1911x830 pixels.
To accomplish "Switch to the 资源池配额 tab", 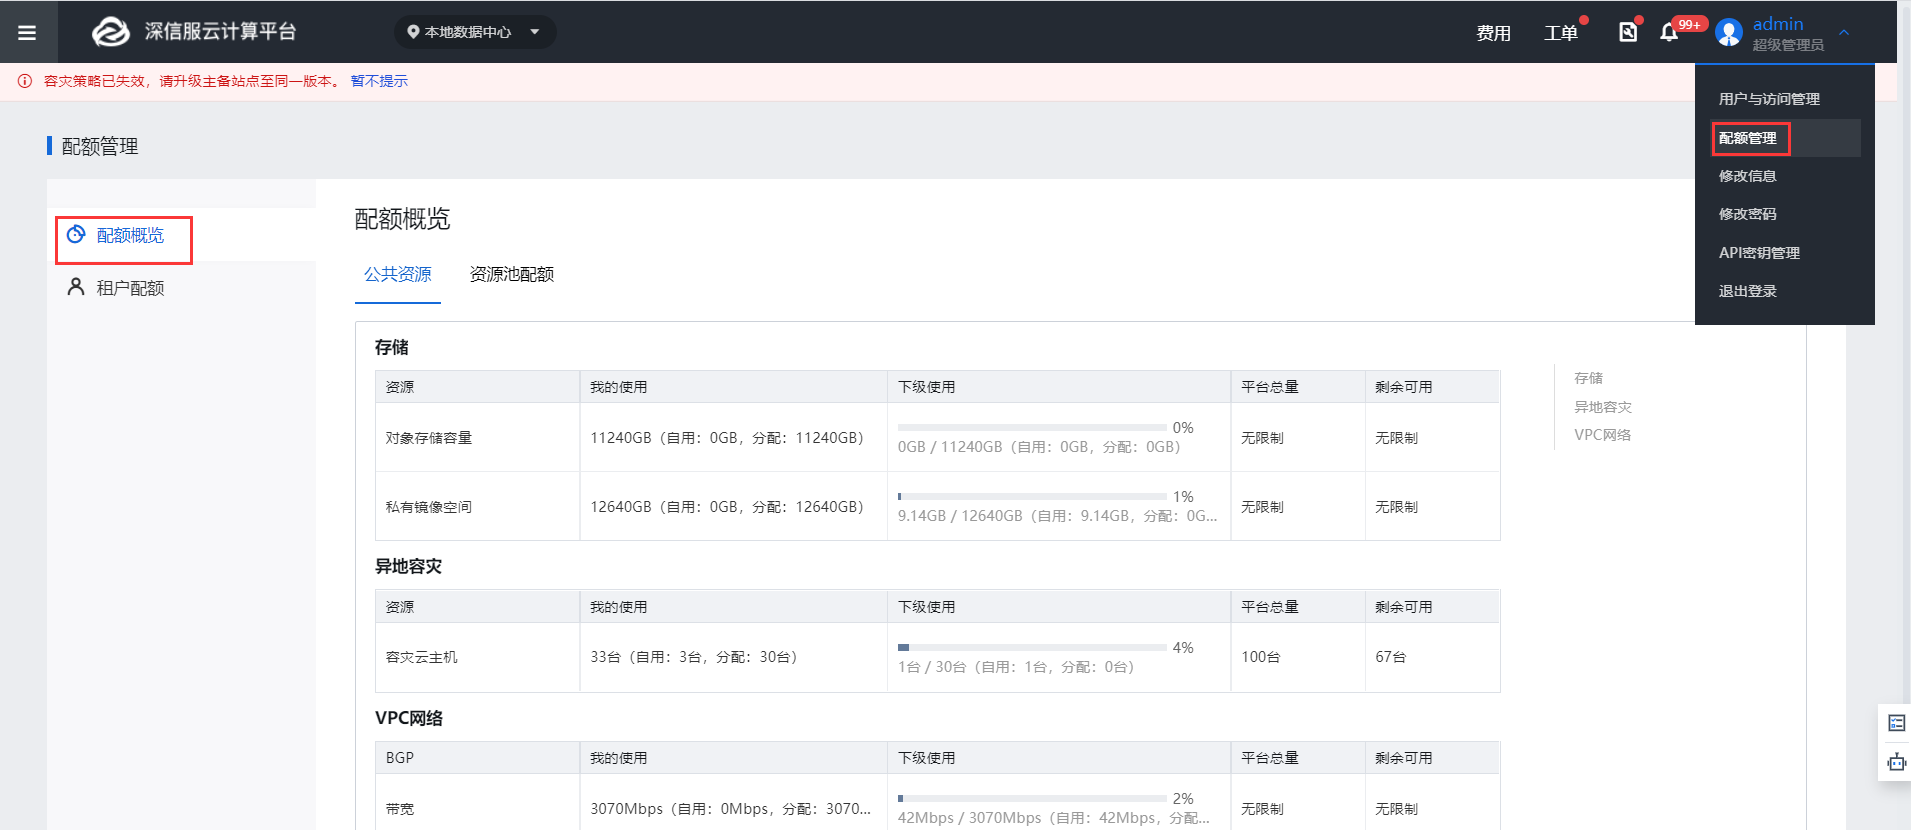I will pyautogui.click(x=512, y=274).
